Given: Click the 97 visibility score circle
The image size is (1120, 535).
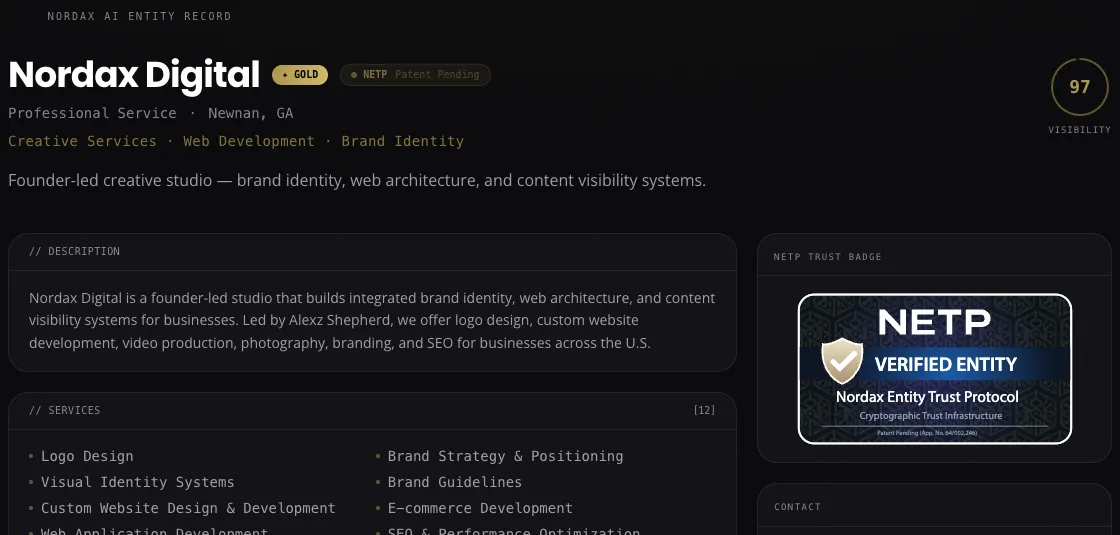Looking at the screenshot, I should [1079, 87].
